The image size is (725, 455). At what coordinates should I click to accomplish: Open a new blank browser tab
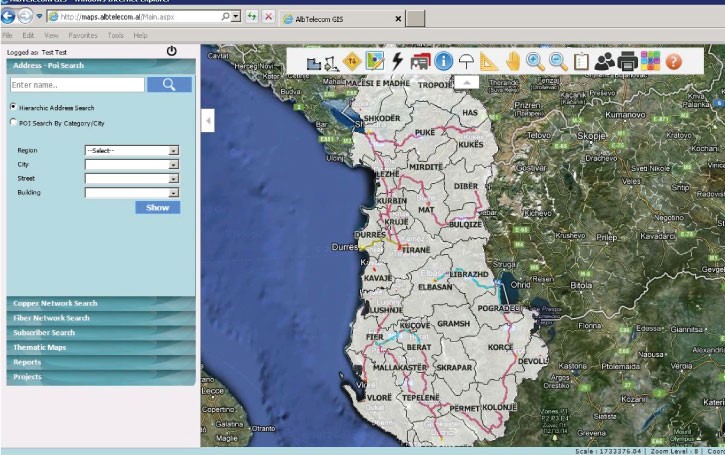click(415, 19)
